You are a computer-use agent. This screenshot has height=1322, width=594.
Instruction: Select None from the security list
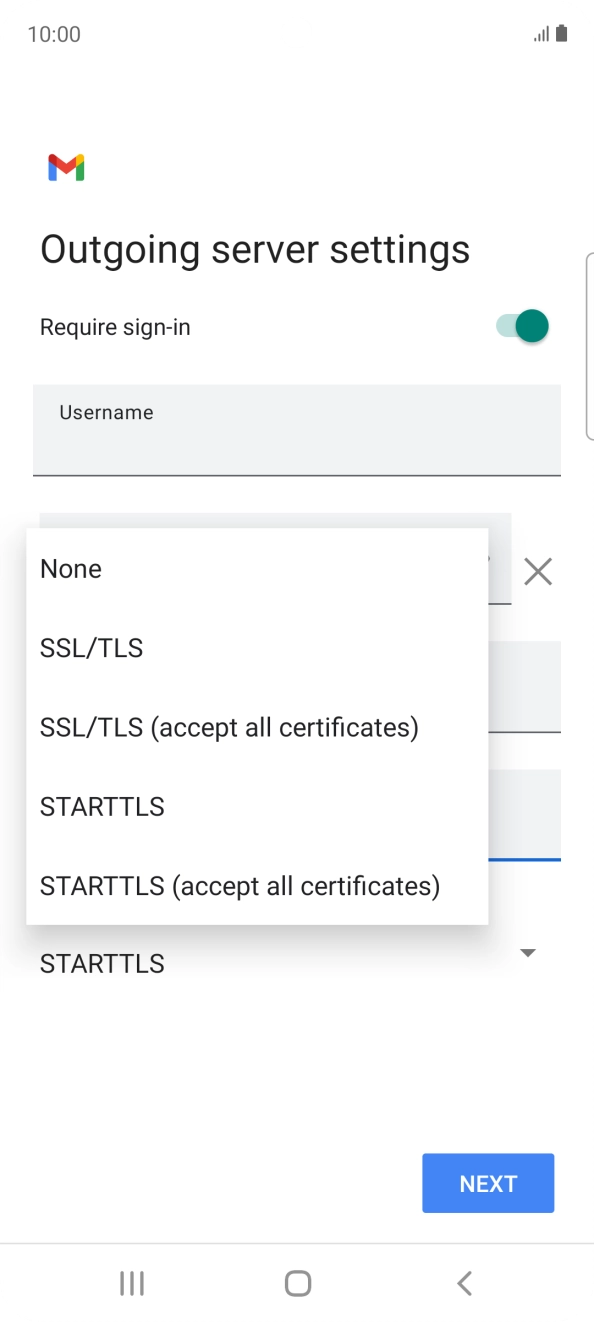(70, 568)
